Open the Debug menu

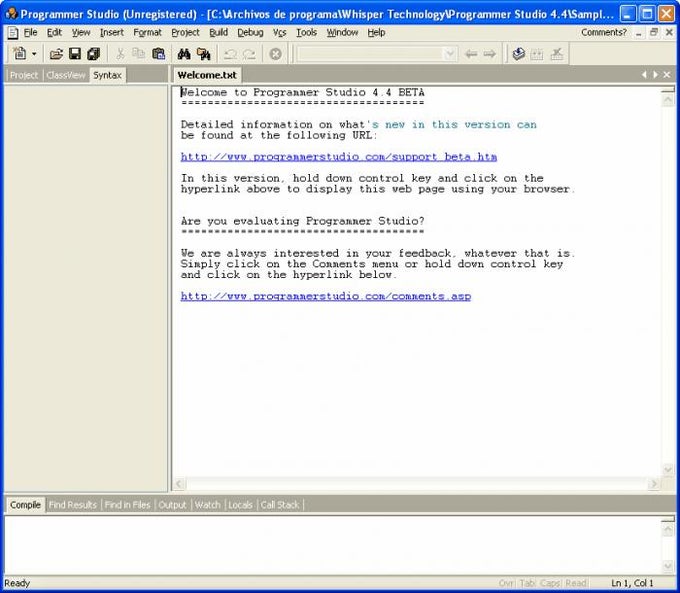(x=250, y=33)
